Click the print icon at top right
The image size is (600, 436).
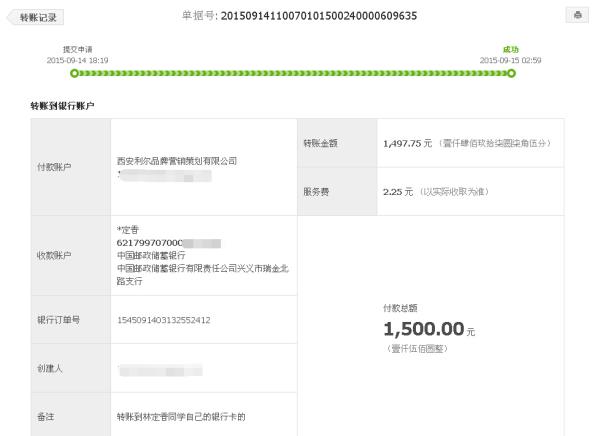coord(577,15)
